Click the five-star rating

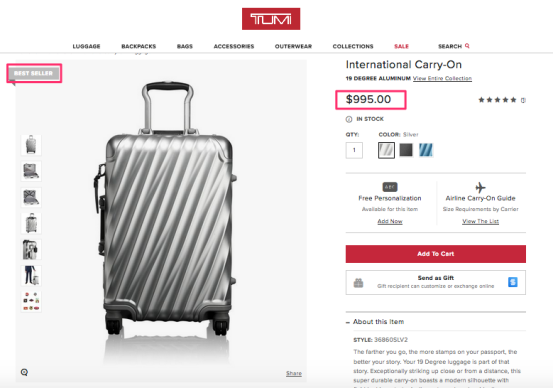click(497, 100)
